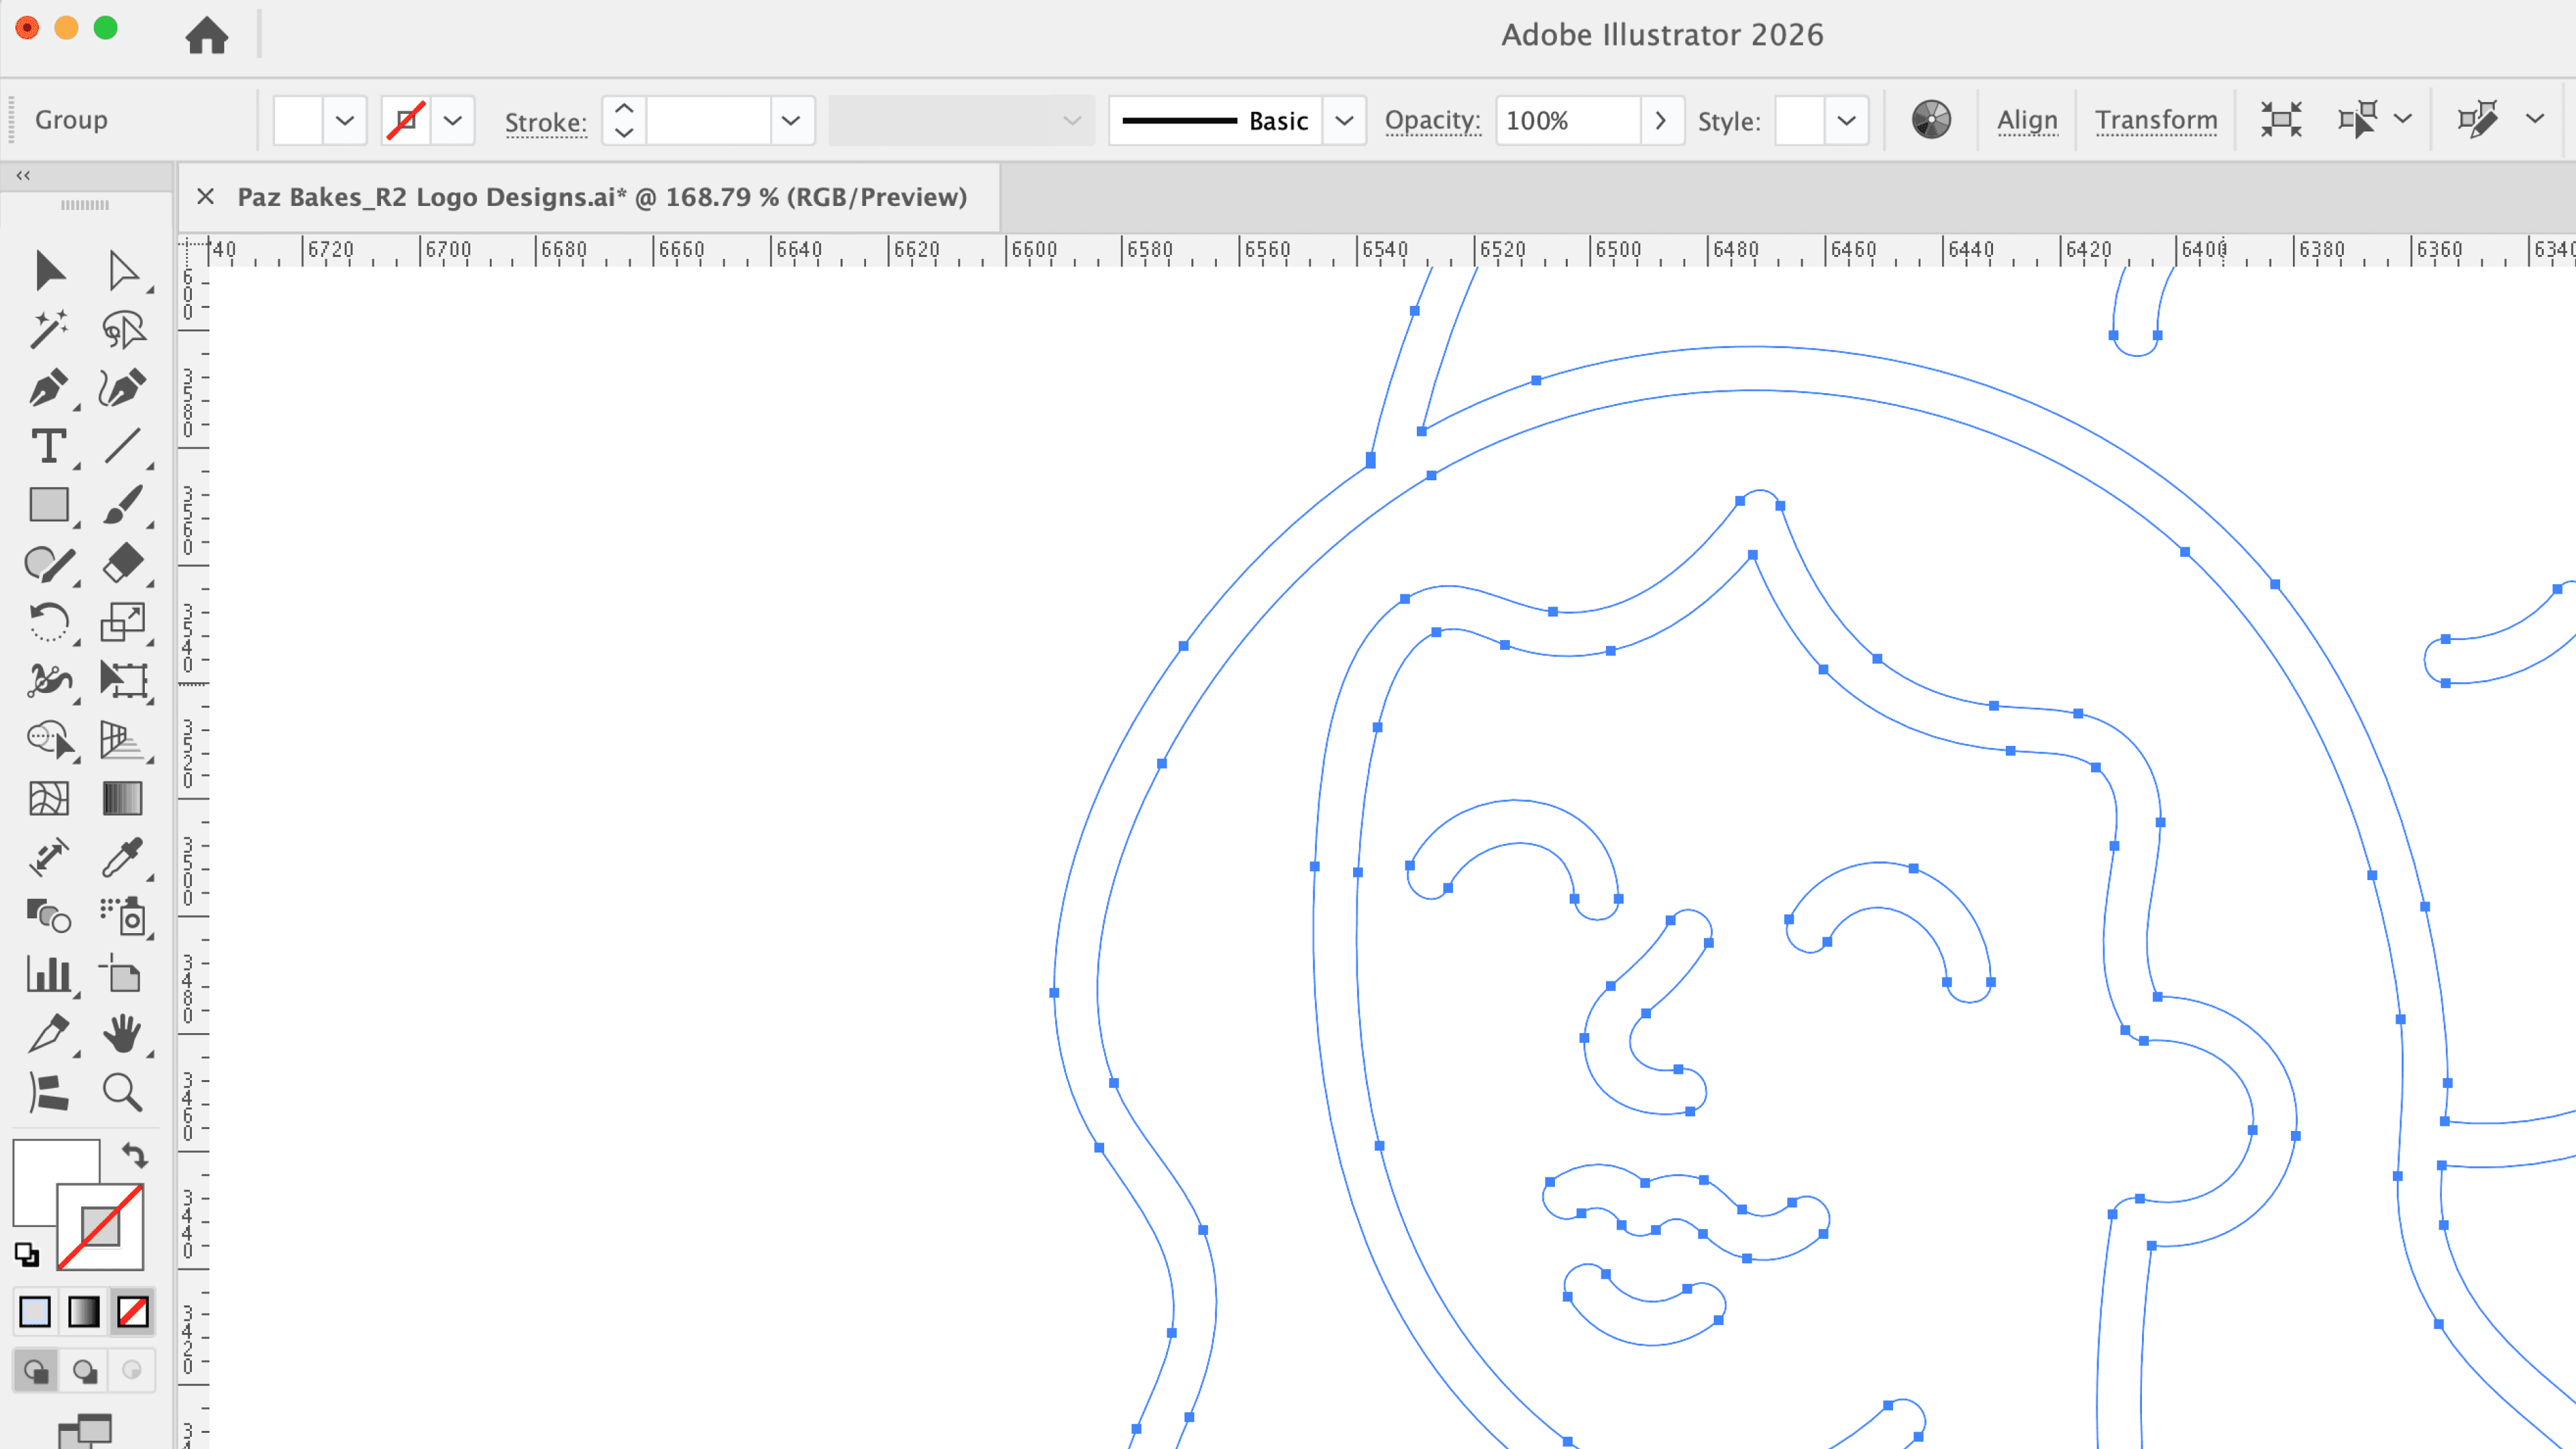This screenshot has width=2576, height=1449.
Task: Open the Style dropdown arrow
Action: [1846, 121]
